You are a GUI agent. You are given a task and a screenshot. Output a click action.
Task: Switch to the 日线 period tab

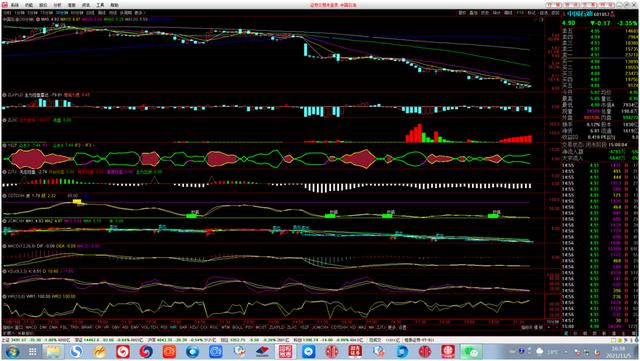pyautogui.click(x=90, y=13)
